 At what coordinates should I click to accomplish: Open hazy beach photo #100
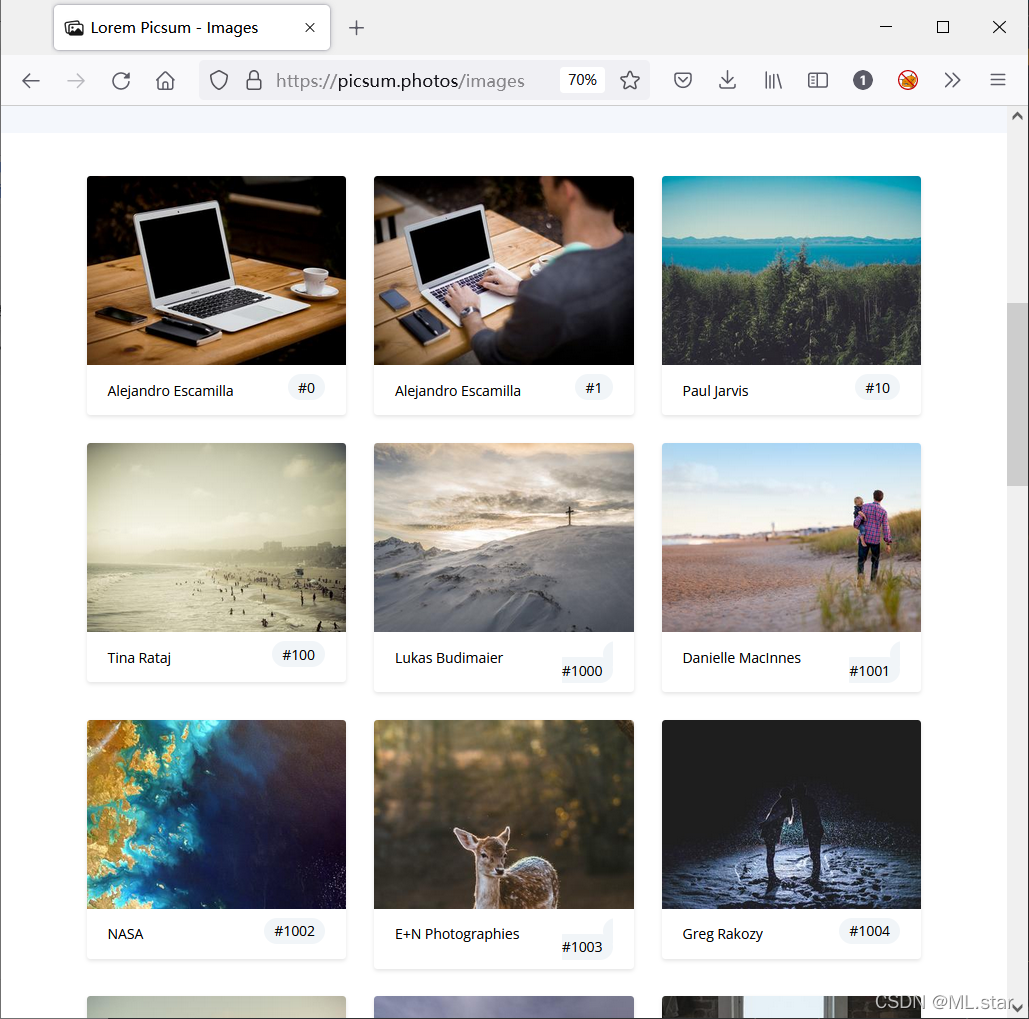coord(217,537)
